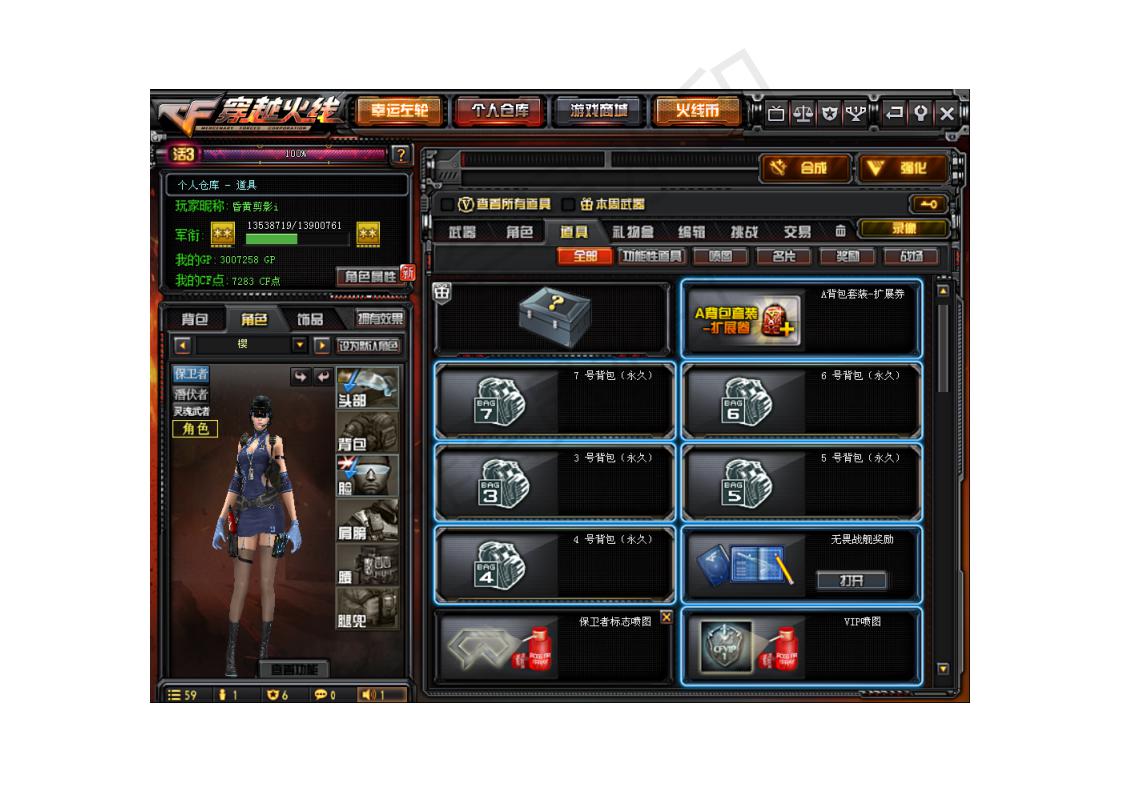Click the balance scales icon
This screenshot has height=793, width=1122.
point(803,112)
